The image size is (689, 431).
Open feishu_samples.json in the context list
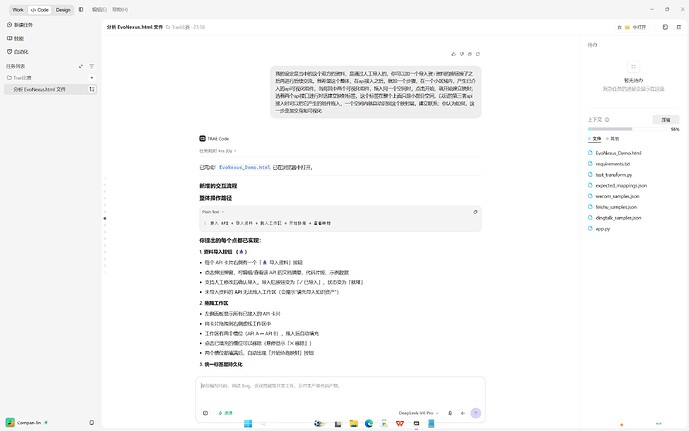point(616,207)
